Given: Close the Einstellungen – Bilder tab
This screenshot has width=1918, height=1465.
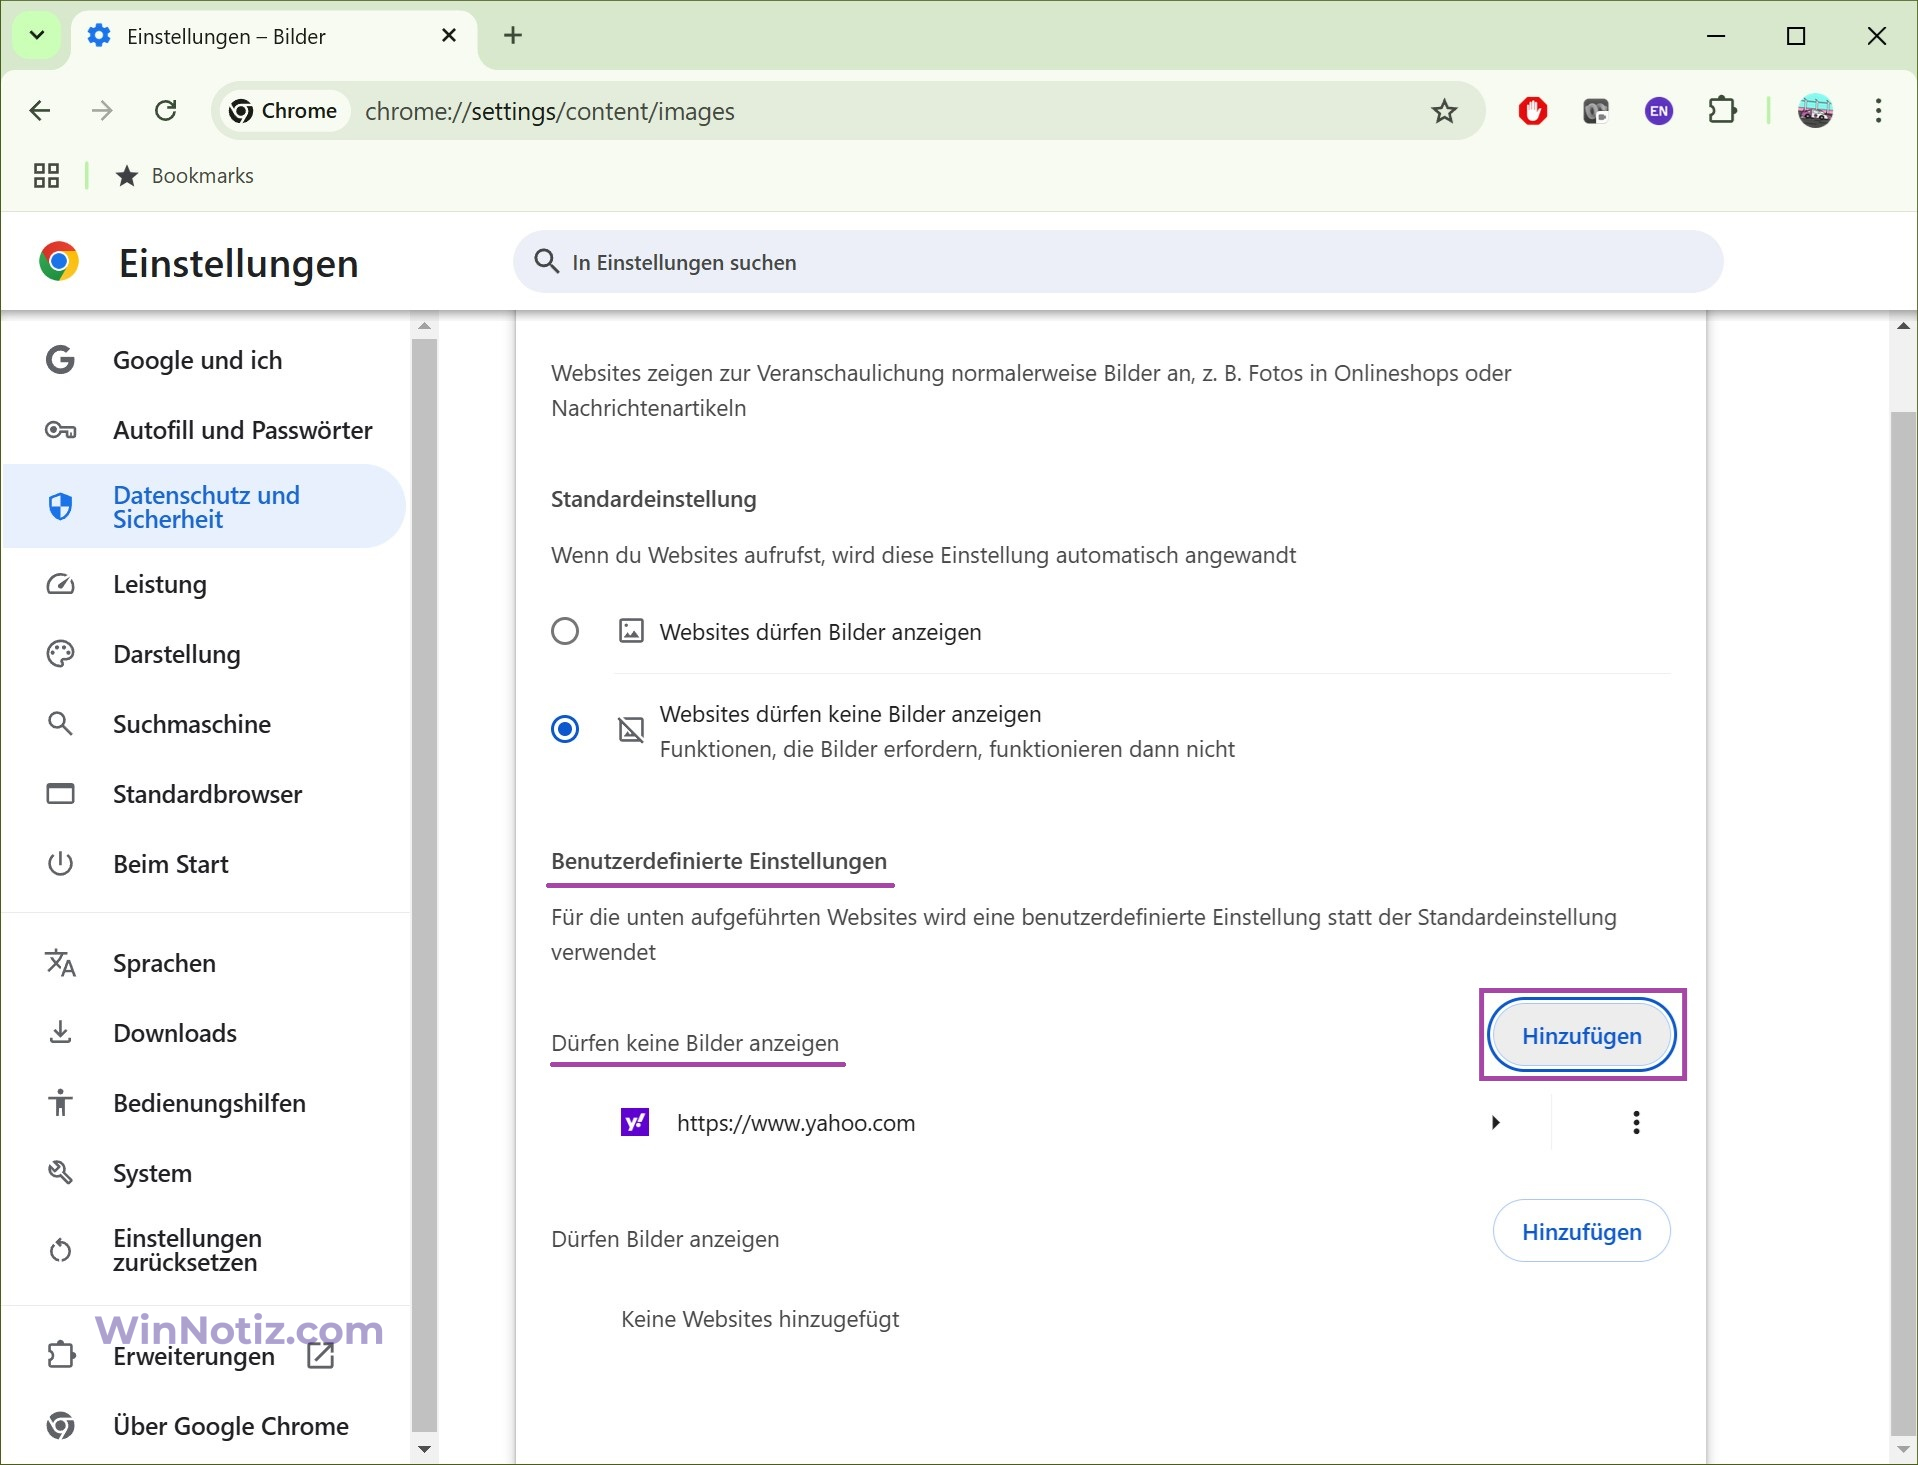Looking at the screenshot, I should coord(449,36).
